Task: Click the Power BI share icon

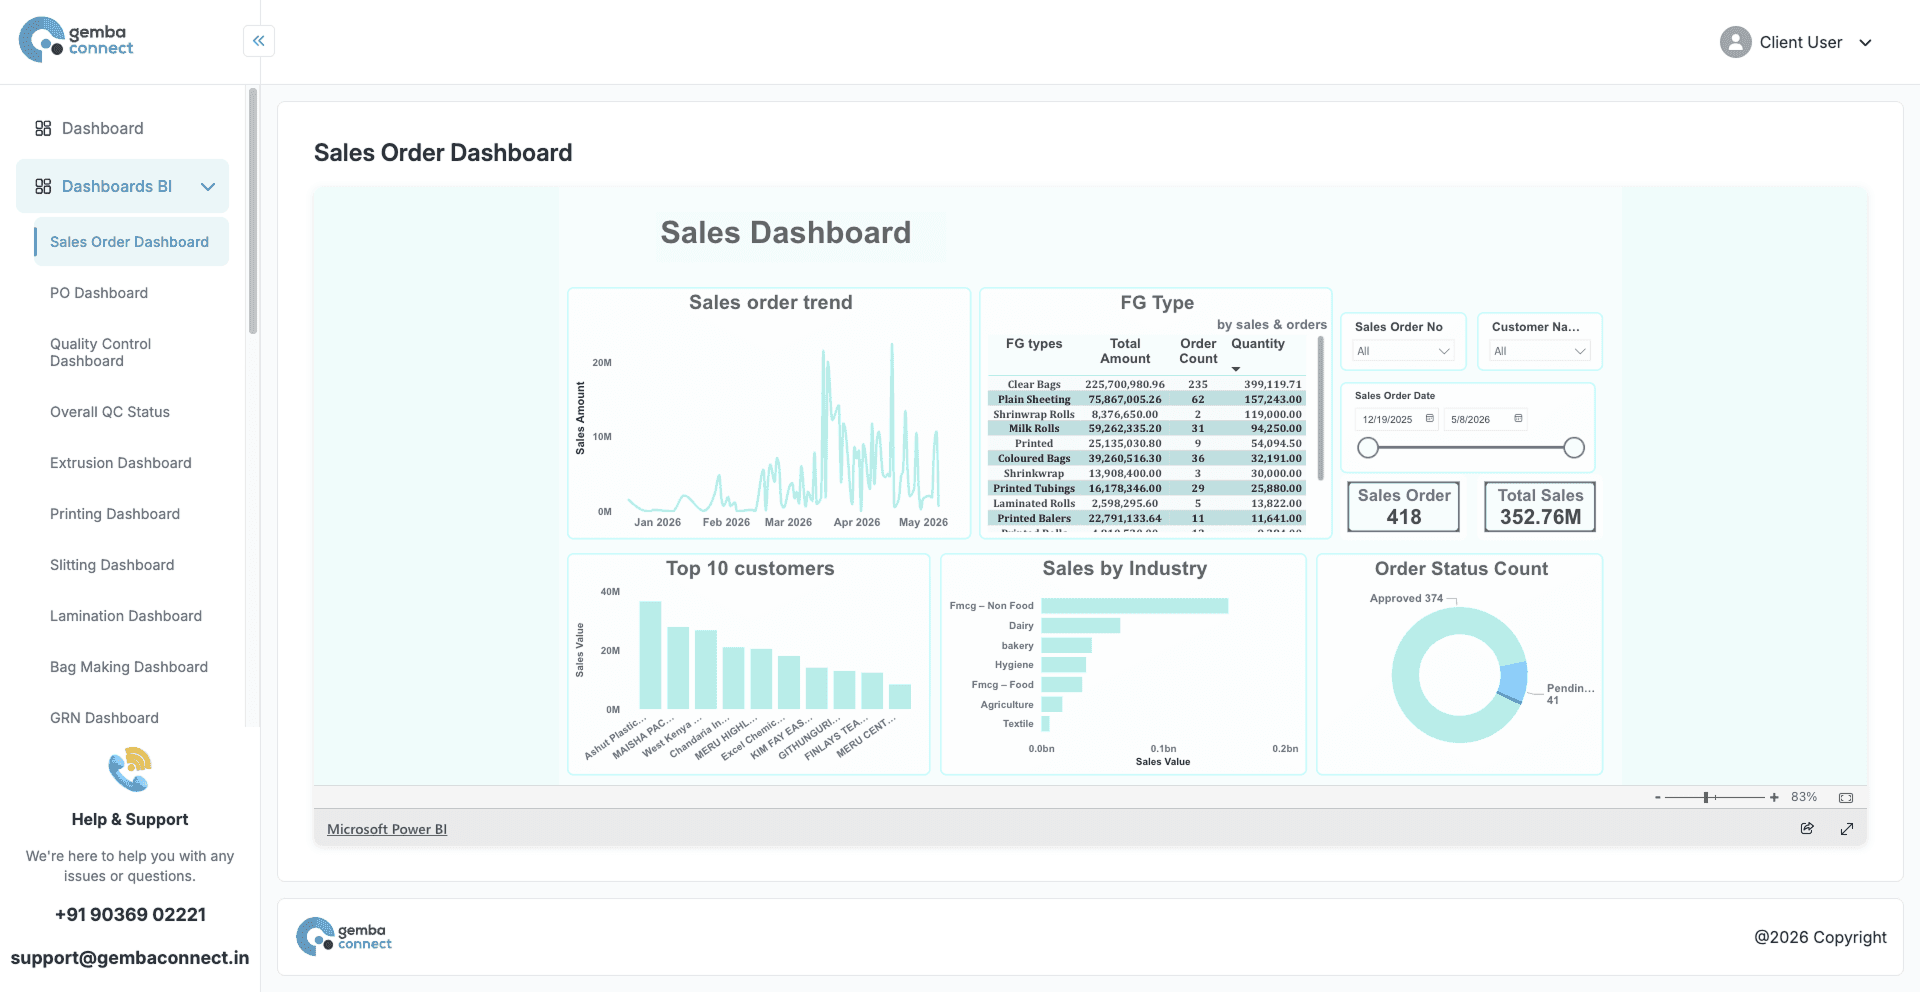Action: pyautogui.click(x=1807, y=828)
